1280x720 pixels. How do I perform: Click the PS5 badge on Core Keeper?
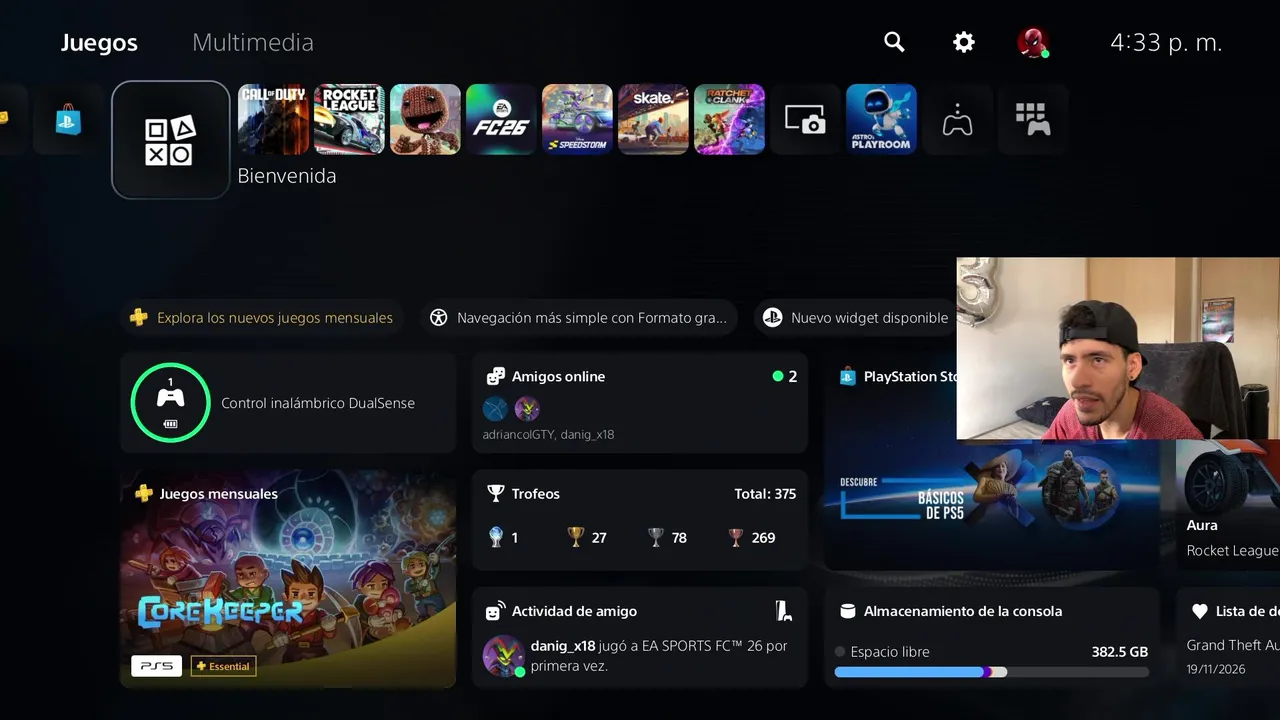[156, 666]
